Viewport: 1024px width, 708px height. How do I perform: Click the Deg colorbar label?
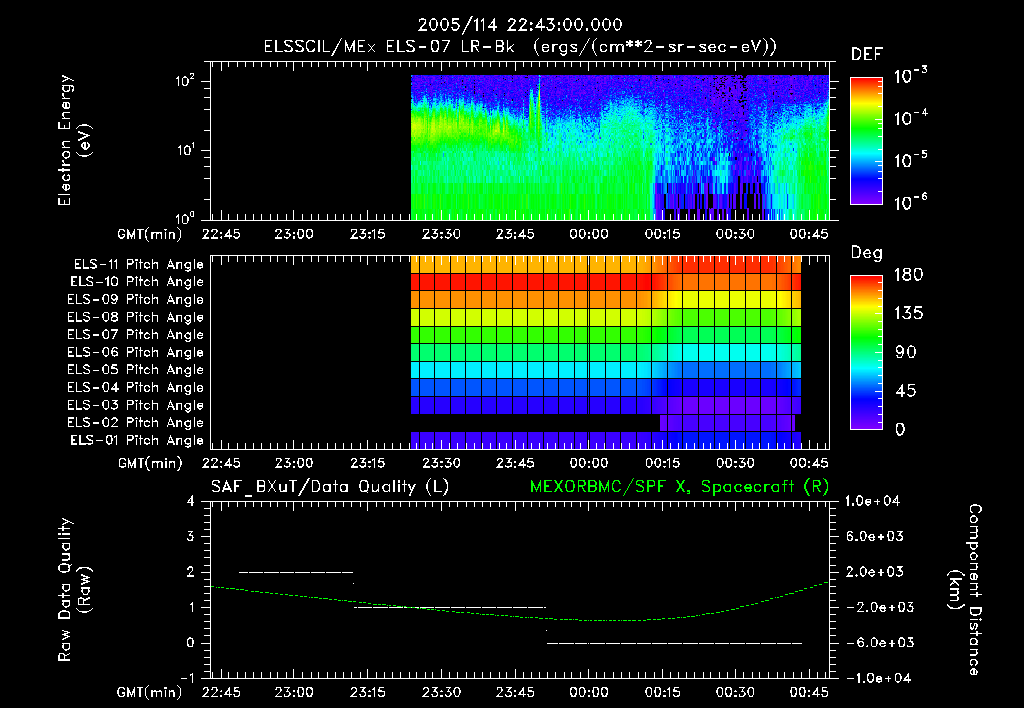[x=867, y=253]
